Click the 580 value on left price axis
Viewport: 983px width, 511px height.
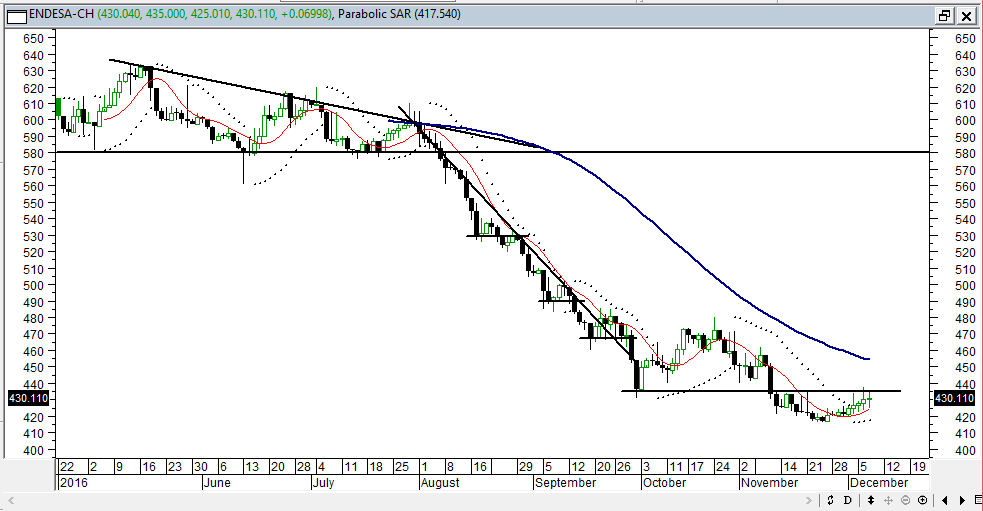[x=33, y=153]
